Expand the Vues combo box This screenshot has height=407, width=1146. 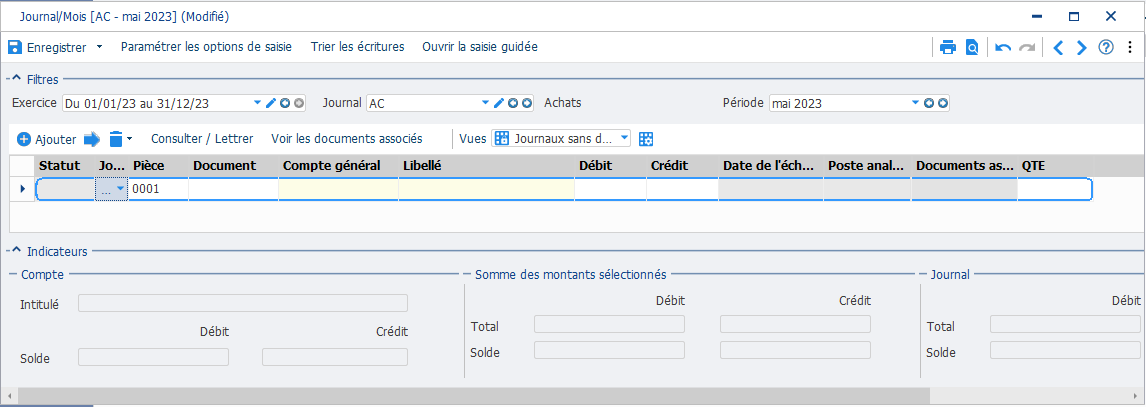(624, 137)
